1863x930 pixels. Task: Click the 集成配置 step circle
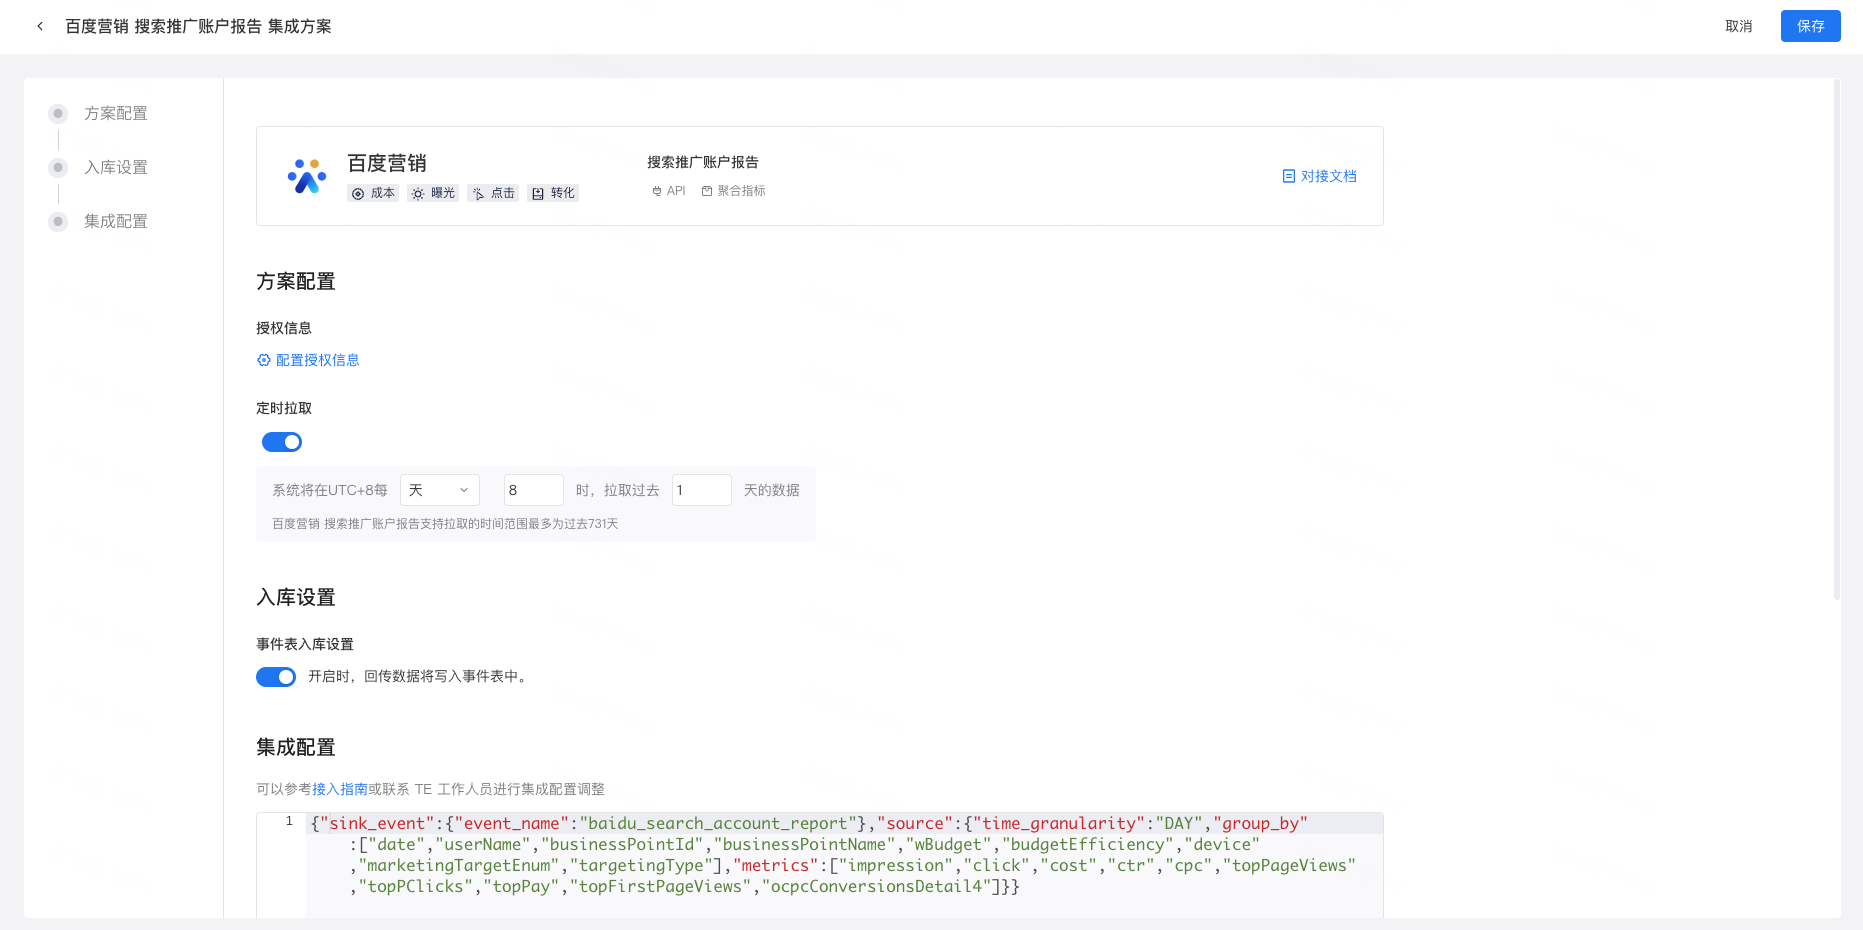coord(58,221)
